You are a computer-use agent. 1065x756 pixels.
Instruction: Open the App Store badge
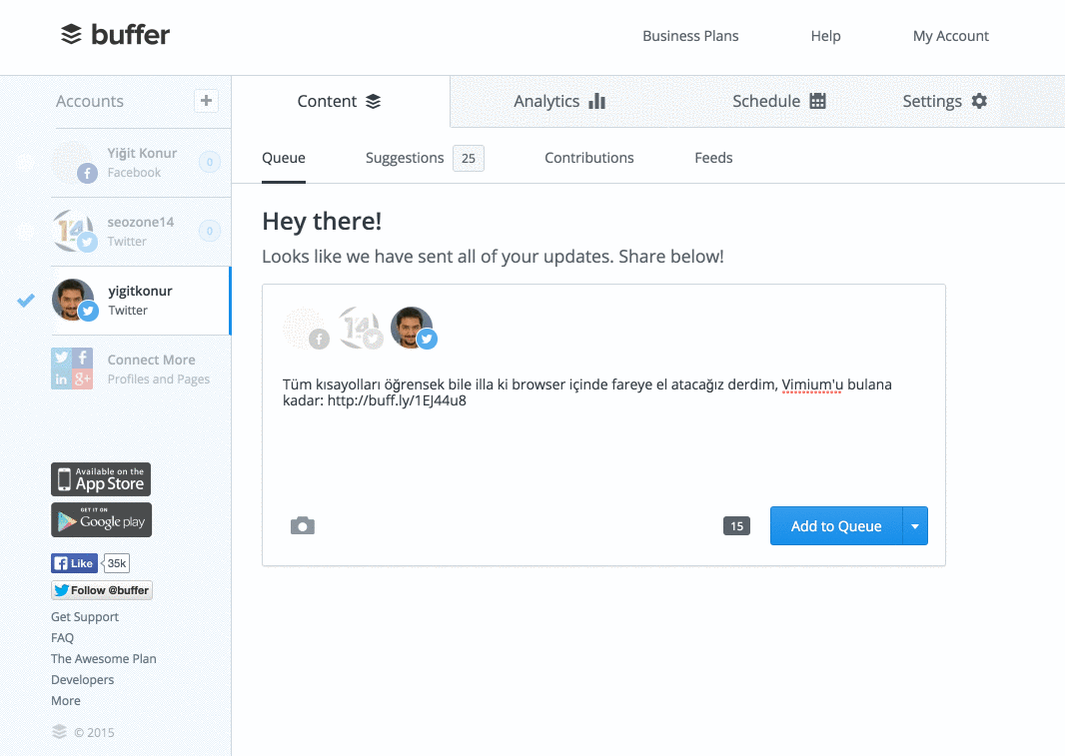pyautogui.click(x=101, y=480)
